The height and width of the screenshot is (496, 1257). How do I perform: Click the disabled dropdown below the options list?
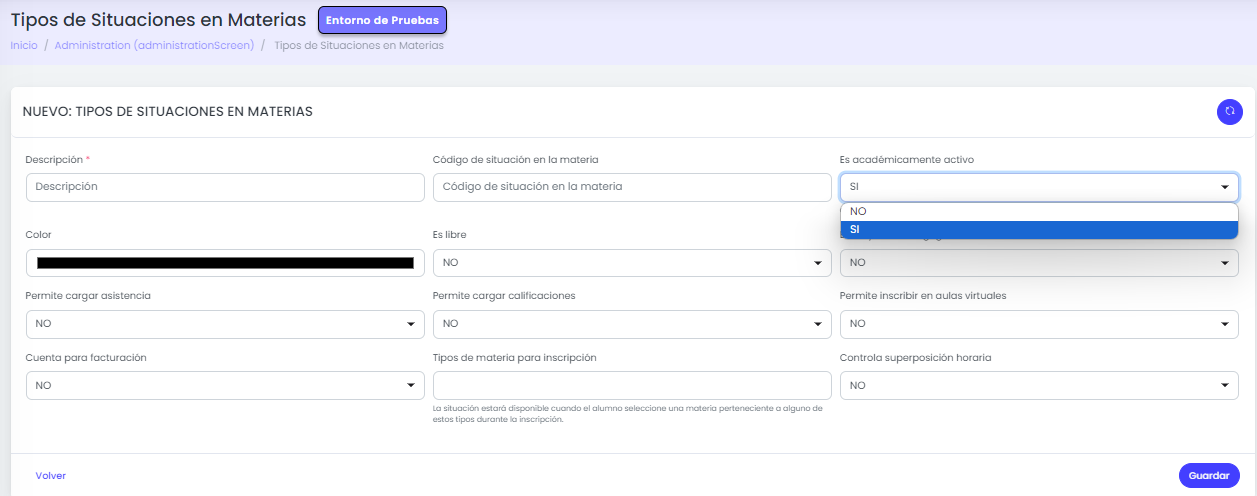tap(1039, 263)
